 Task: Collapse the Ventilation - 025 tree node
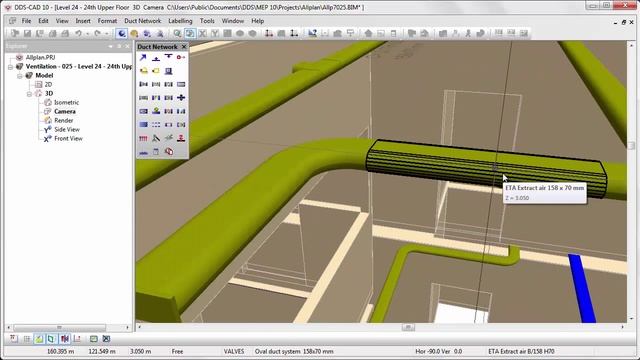point(11,67)
